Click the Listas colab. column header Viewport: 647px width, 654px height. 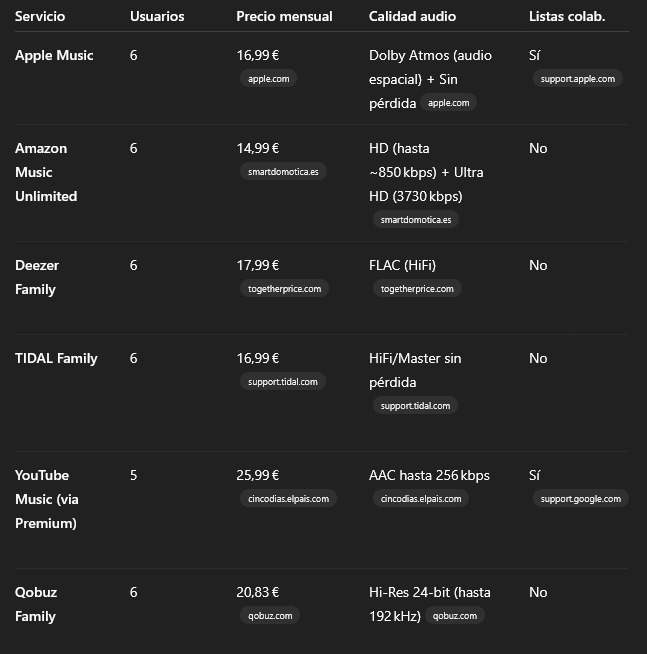(566, 16)
